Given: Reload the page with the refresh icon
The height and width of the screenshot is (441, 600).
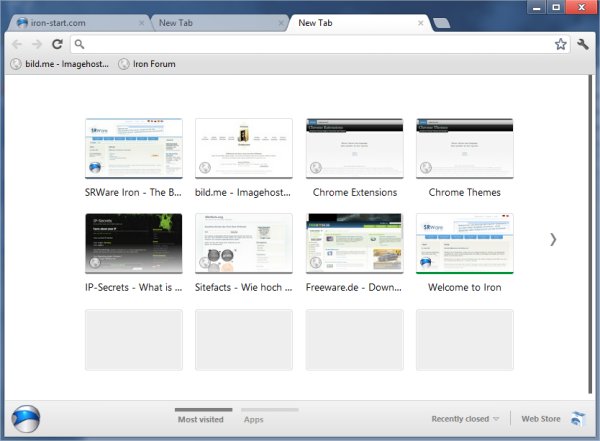Looking at the screenshot, I should (x=57, y=44).
